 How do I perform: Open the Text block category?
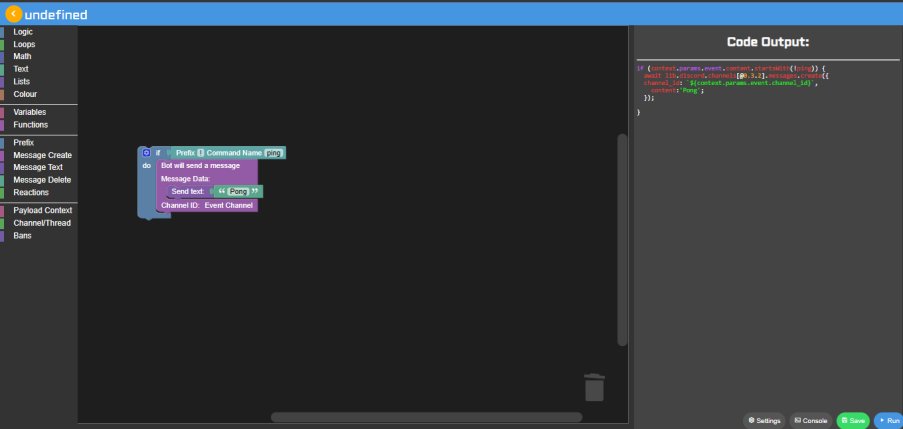tap(21, 69)
